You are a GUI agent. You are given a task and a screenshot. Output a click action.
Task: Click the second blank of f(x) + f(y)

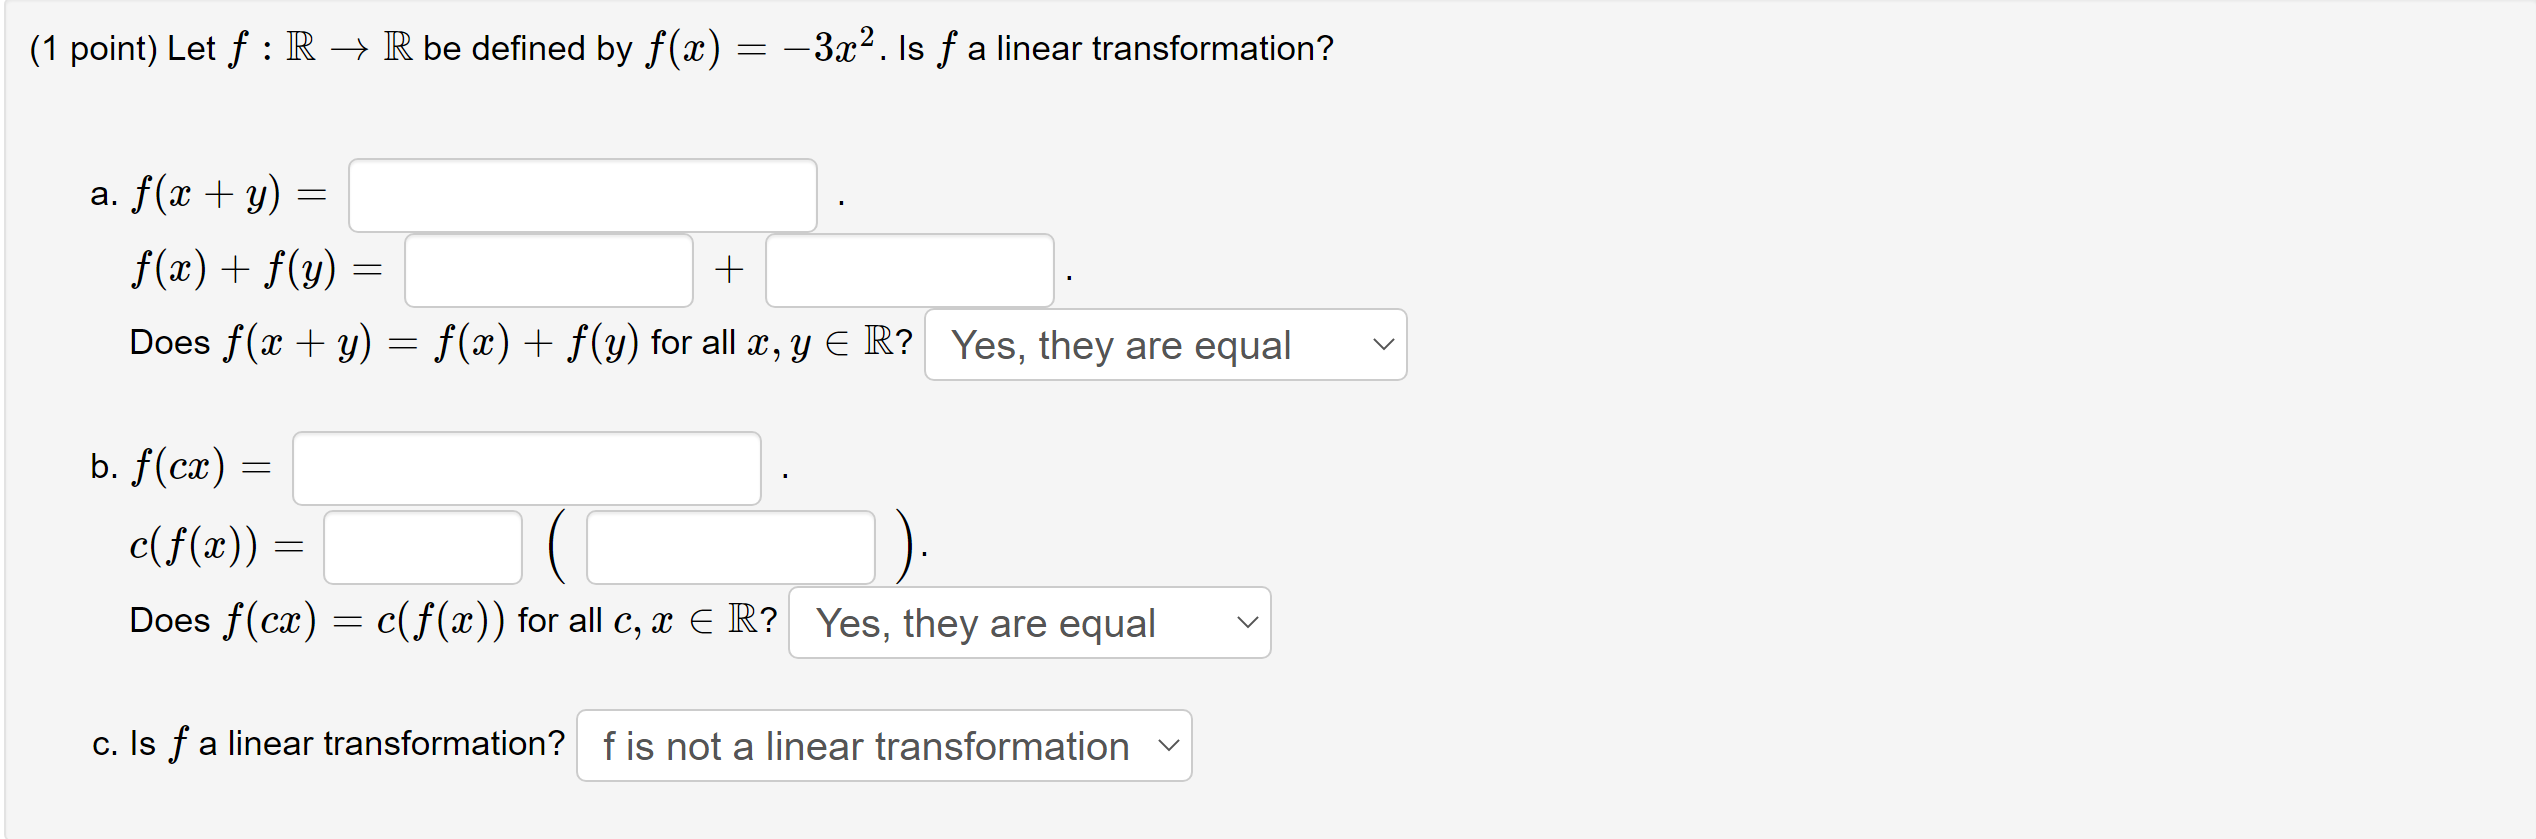point(909,269)
